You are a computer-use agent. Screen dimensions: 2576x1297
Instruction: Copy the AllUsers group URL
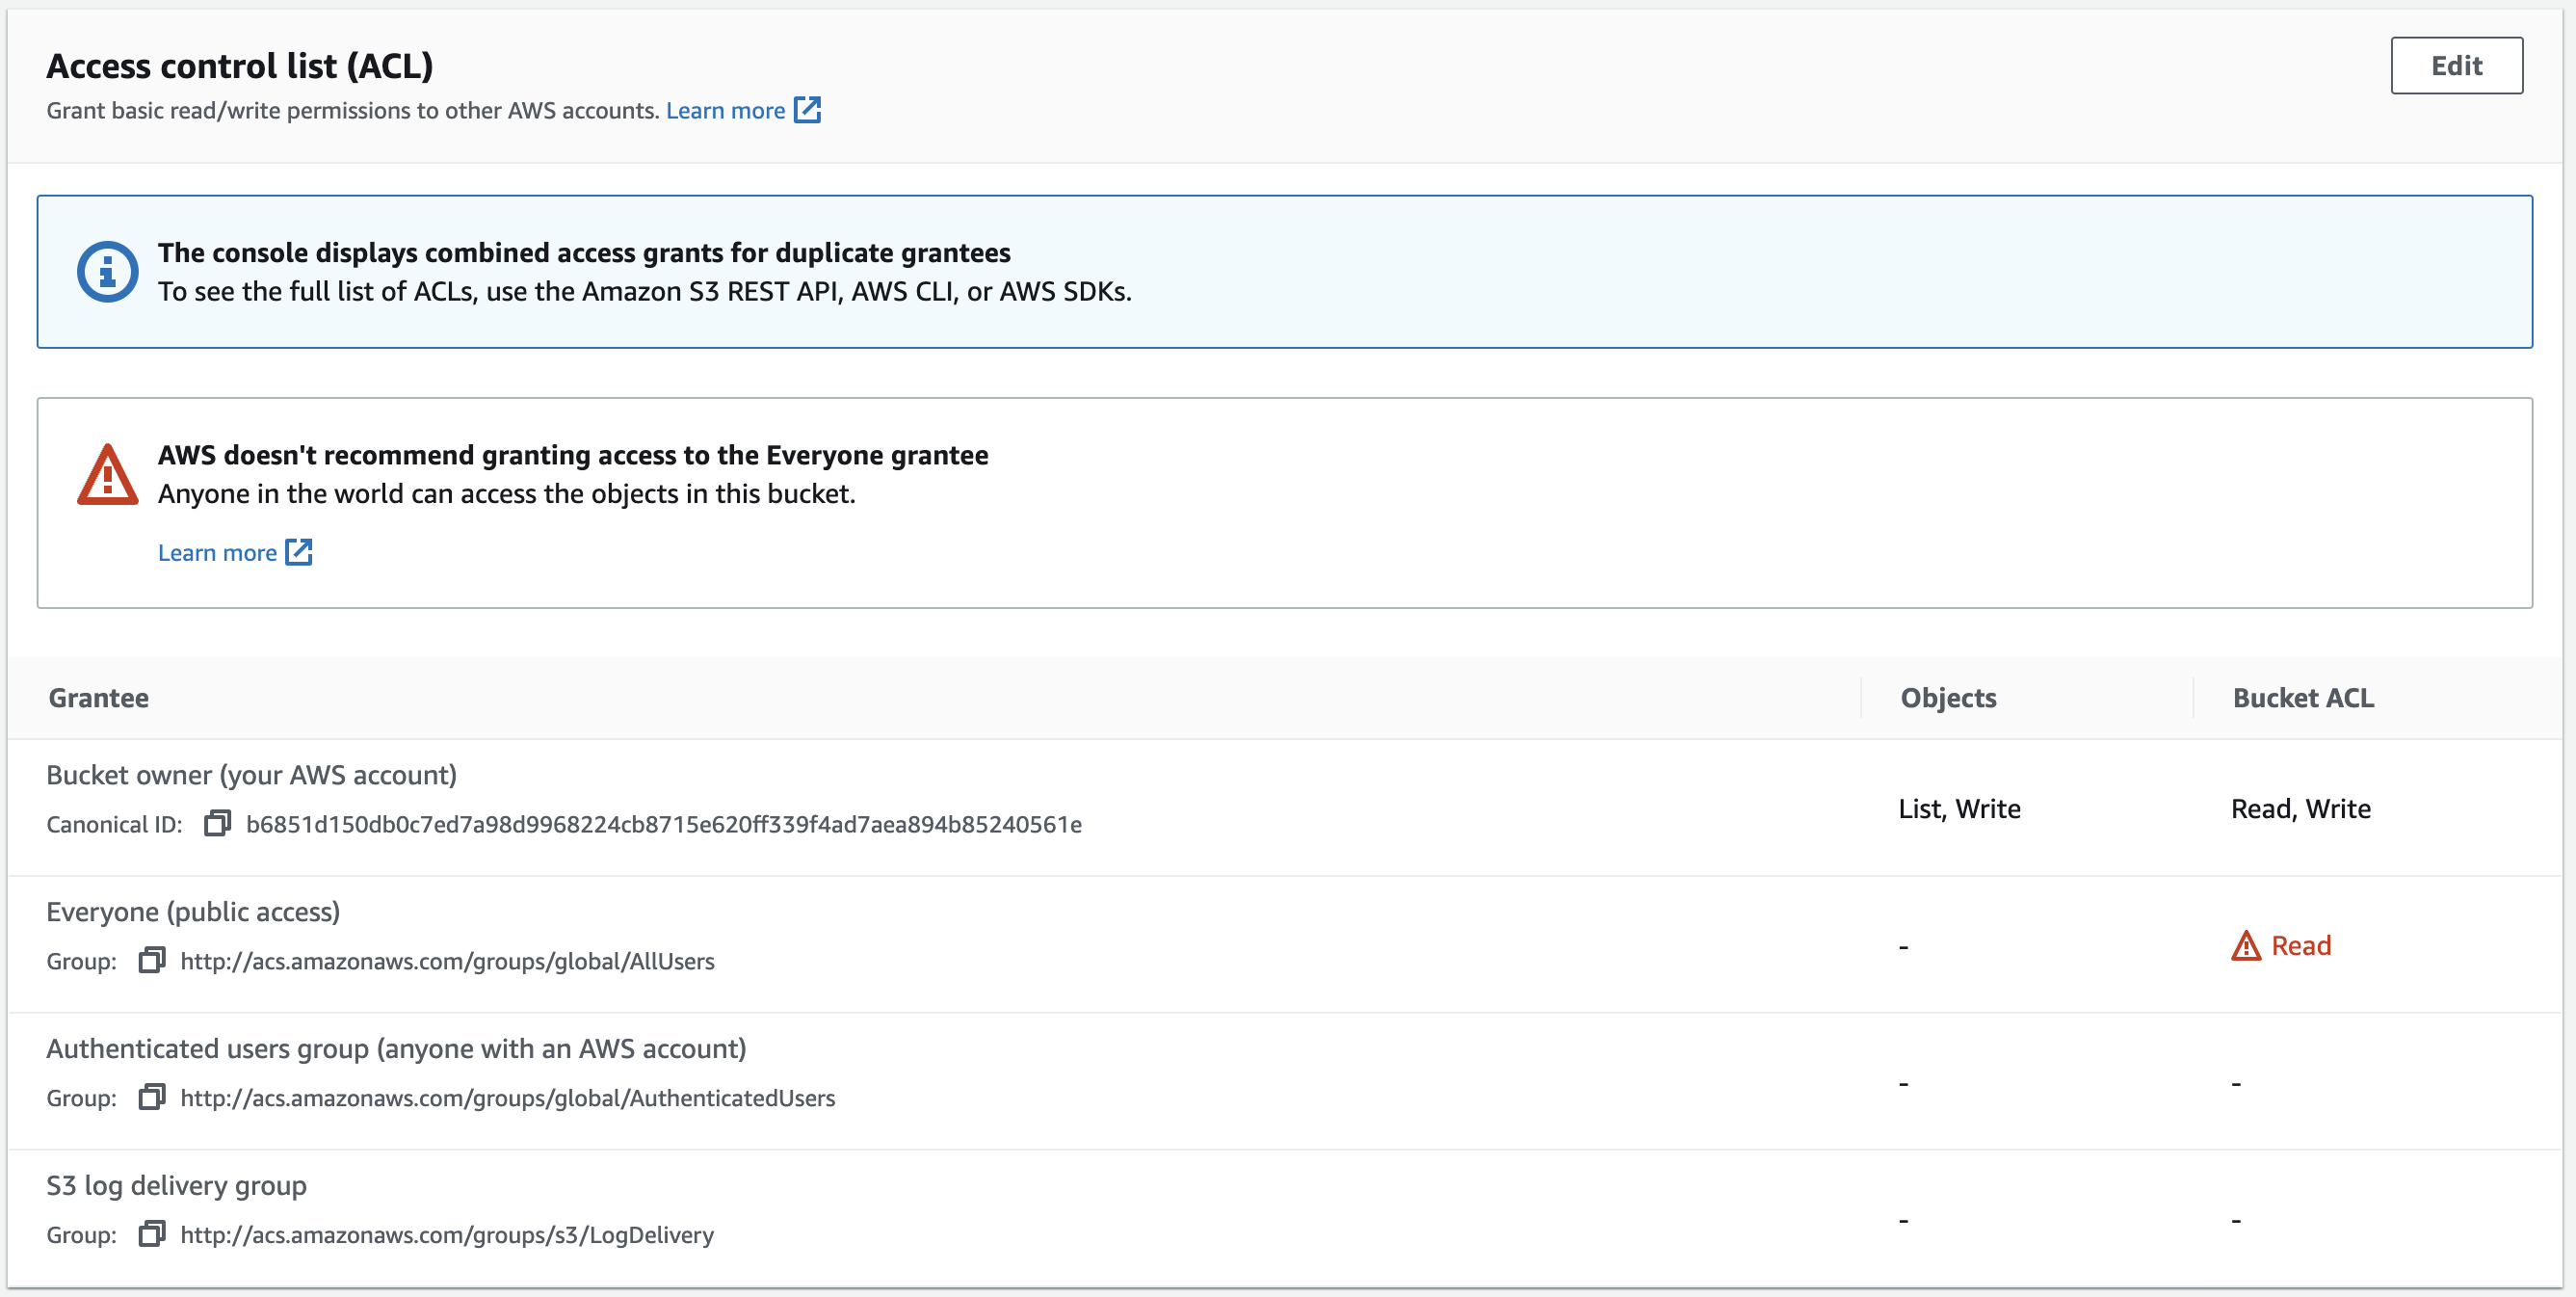tap(151, 960)
